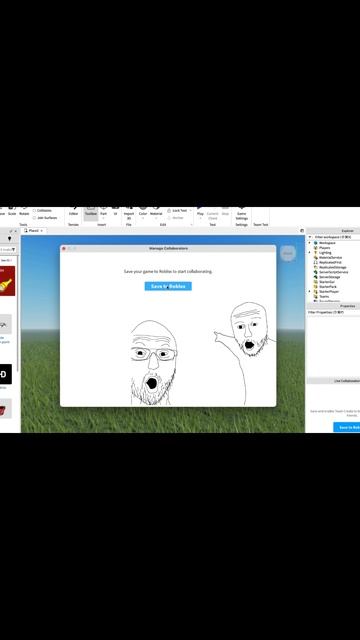Click the Filter Properties search field
This screenshot has width=360, height=640.
point(333,312)
